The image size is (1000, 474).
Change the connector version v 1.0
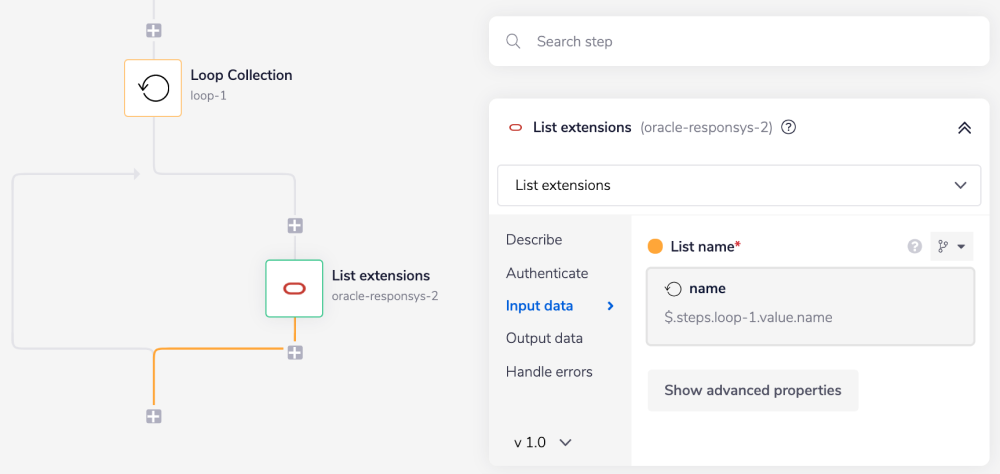pos(542,442)
